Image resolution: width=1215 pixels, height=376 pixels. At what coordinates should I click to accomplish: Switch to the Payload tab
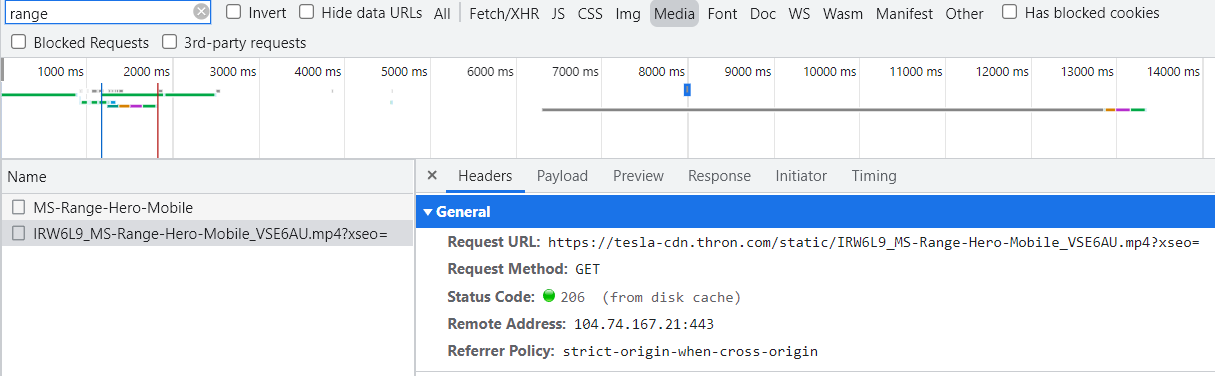(x=562, y=175)
